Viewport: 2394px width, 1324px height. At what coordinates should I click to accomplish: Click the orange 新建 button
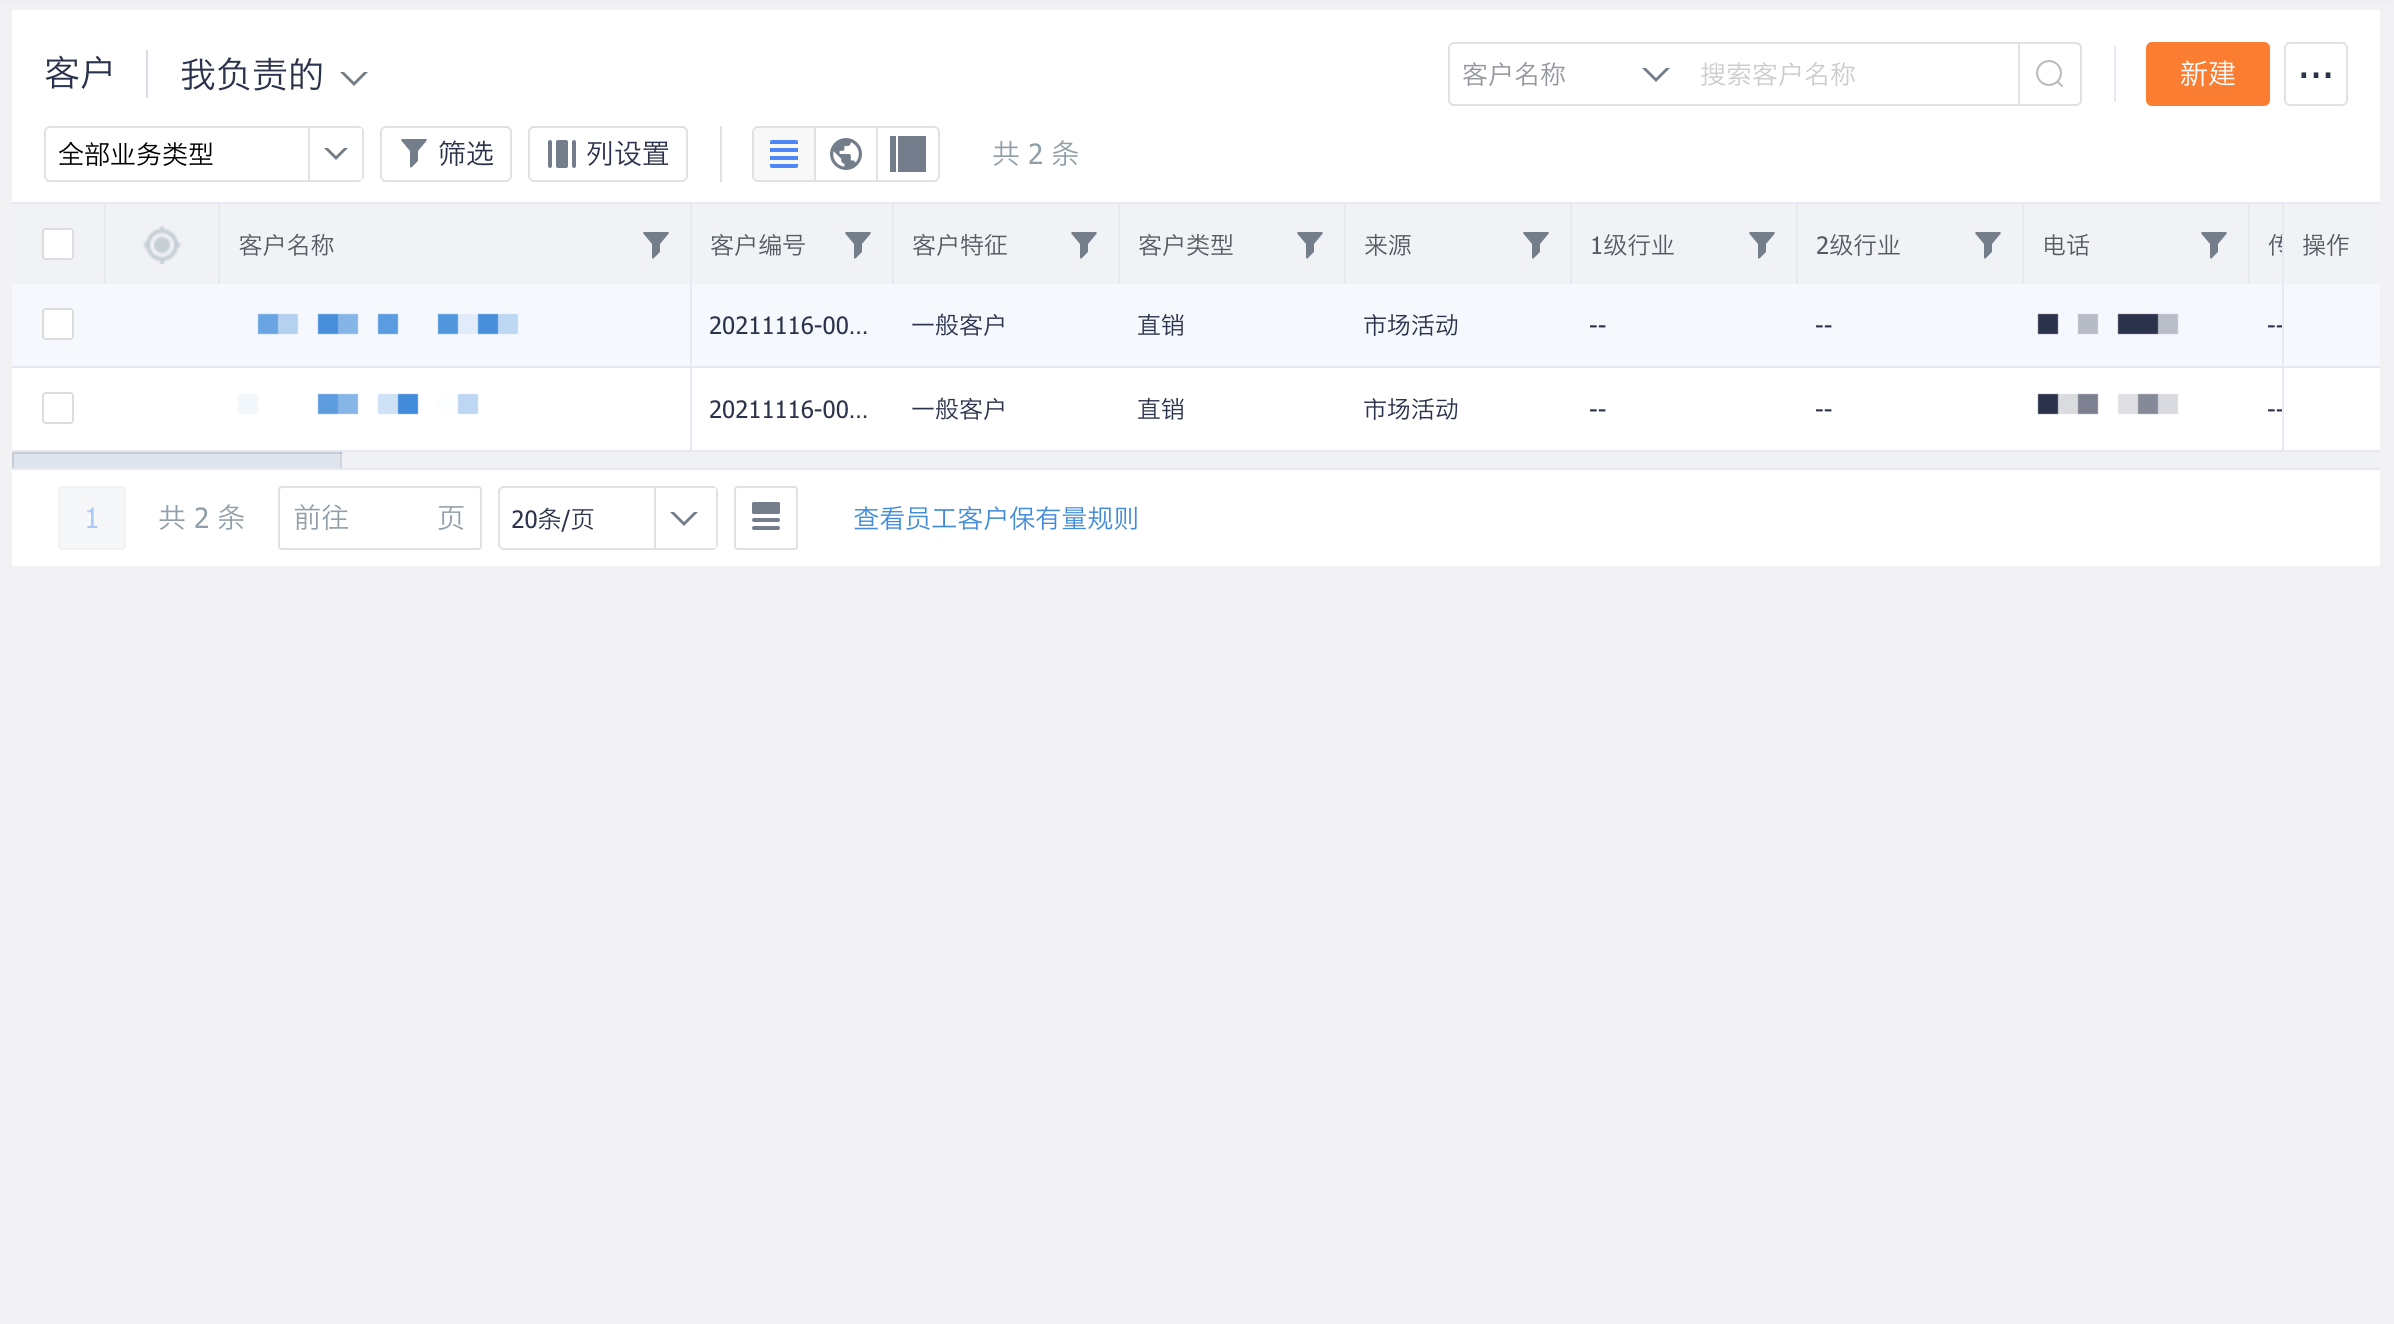[2206, 73]
